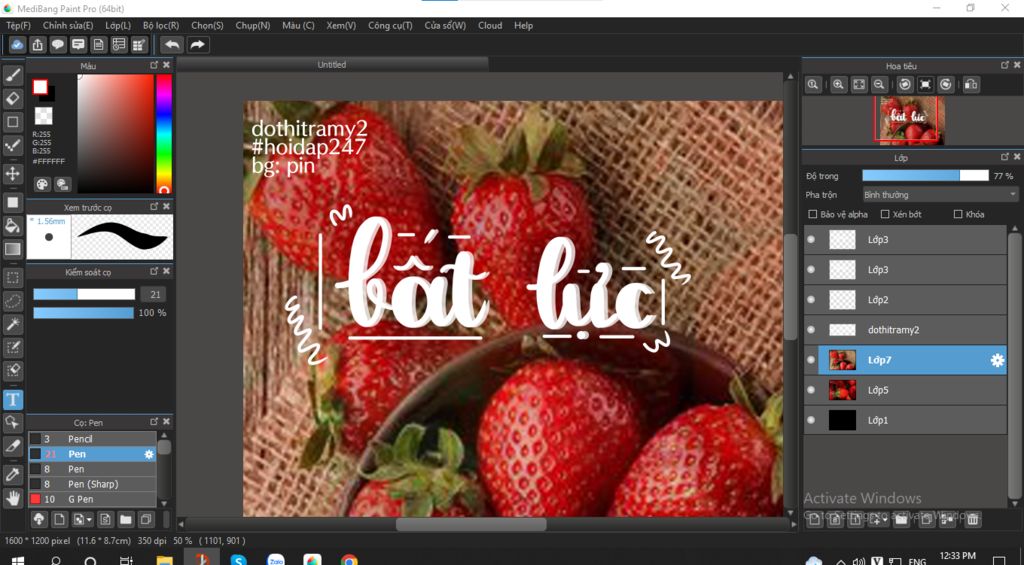The width and height of the screenshot is (1024, 565).
Task: Select the Select Pen tool
Action: pos(12,347)
